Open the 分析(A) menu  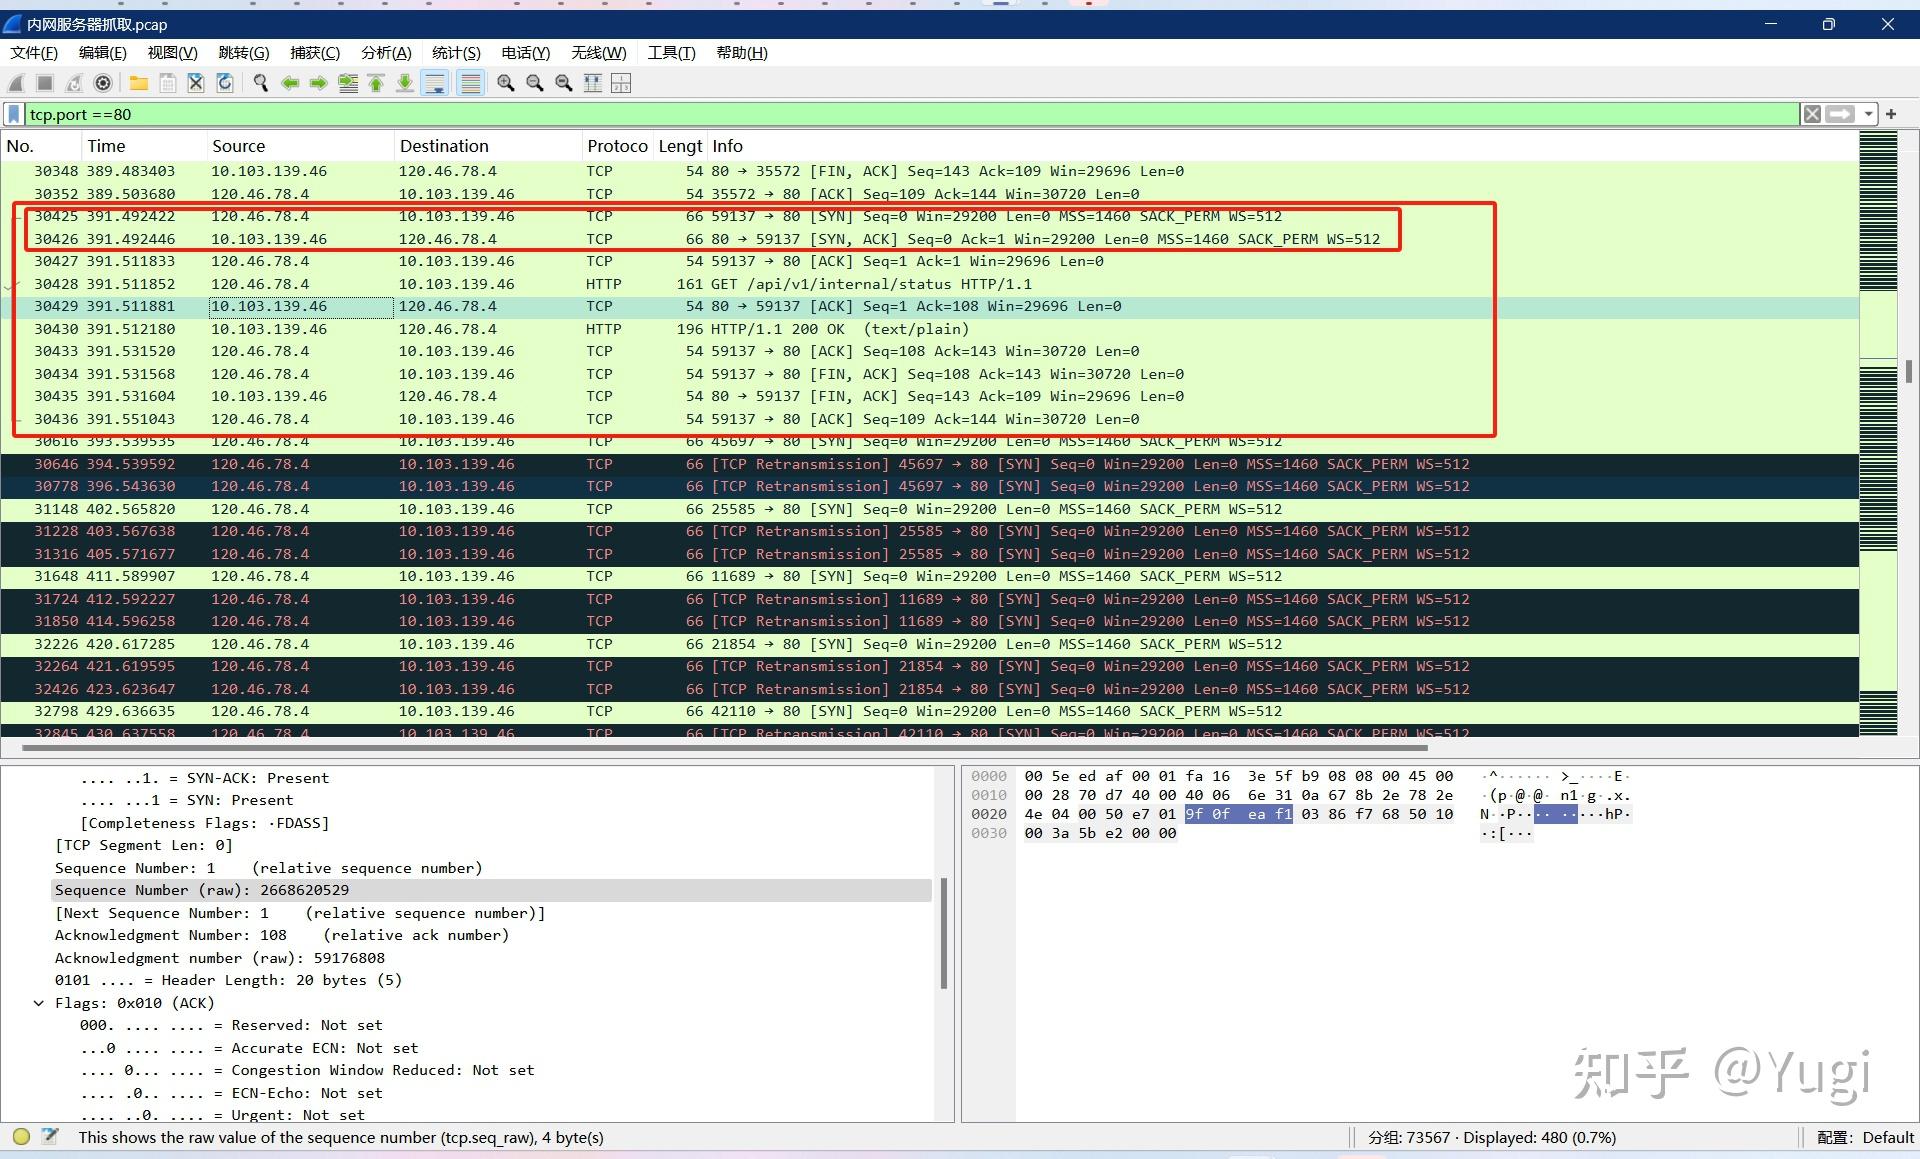point(386,53)
